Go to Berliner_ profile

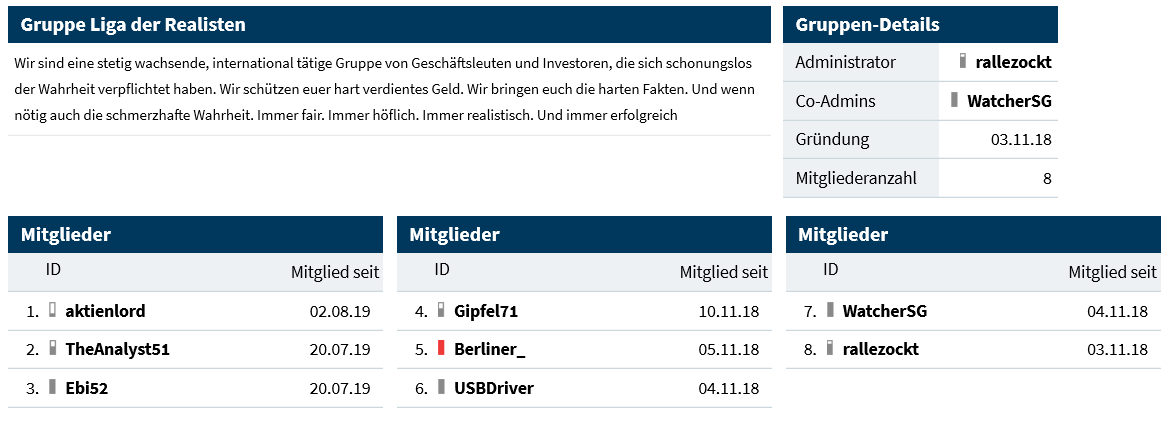[490, 349]
